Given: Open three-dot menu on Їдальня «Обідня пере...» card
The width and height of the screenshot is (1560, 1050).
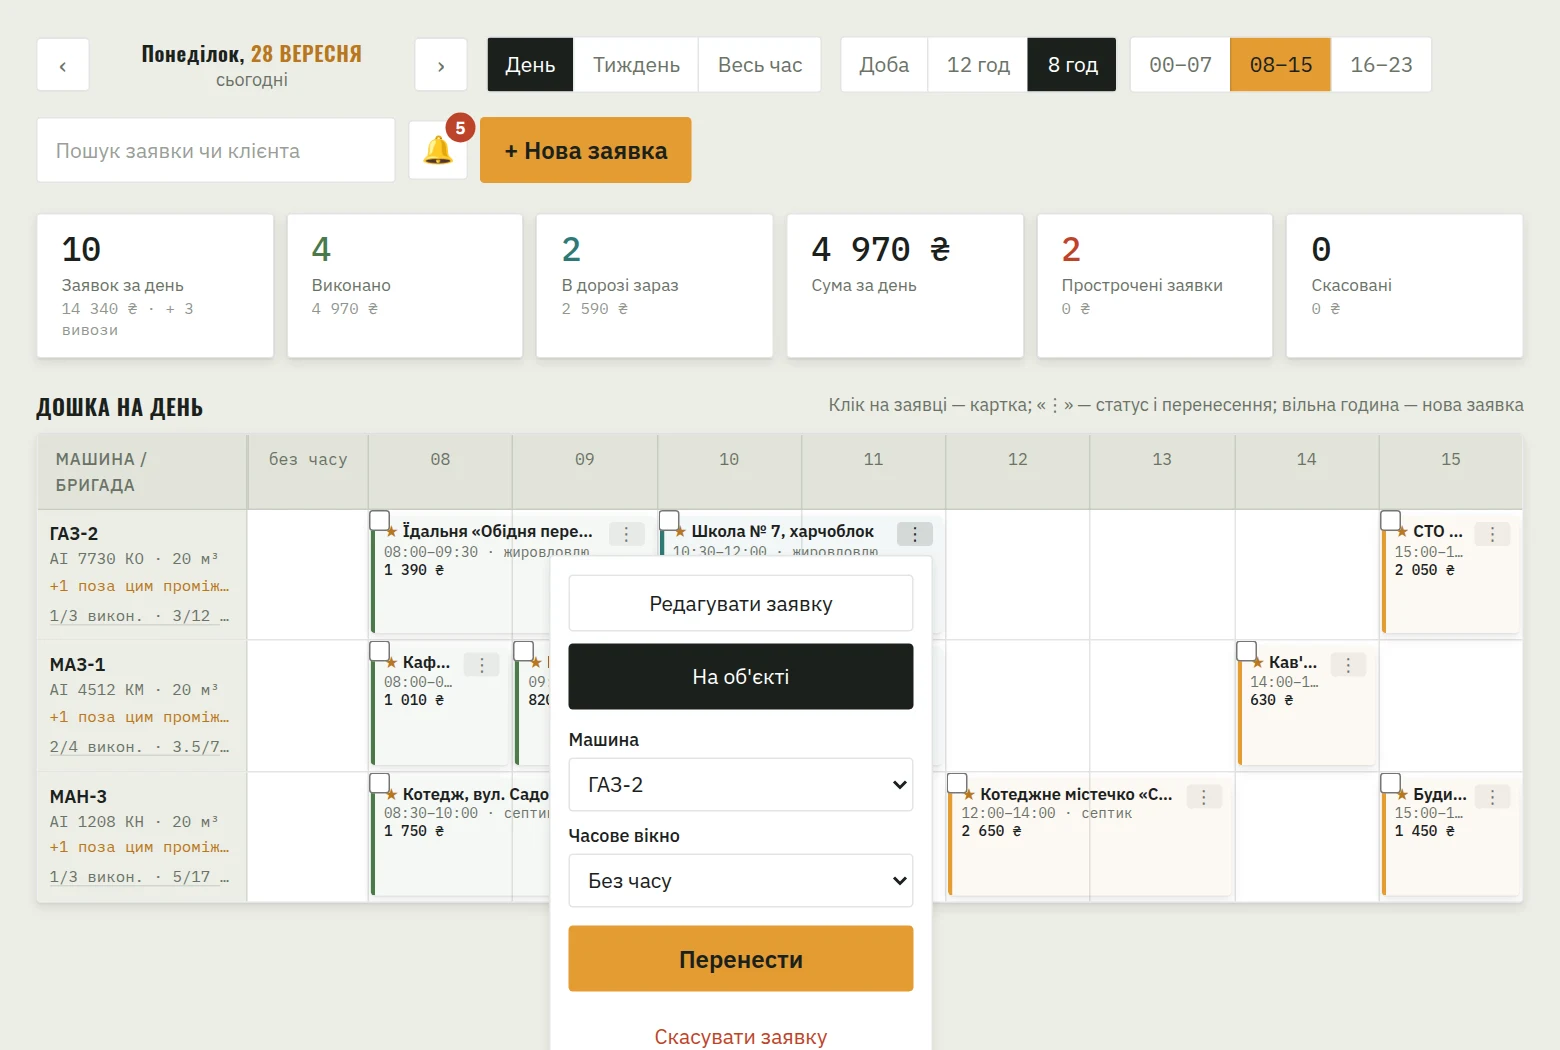Looking at the screenshot, I should tap(627, 534).
